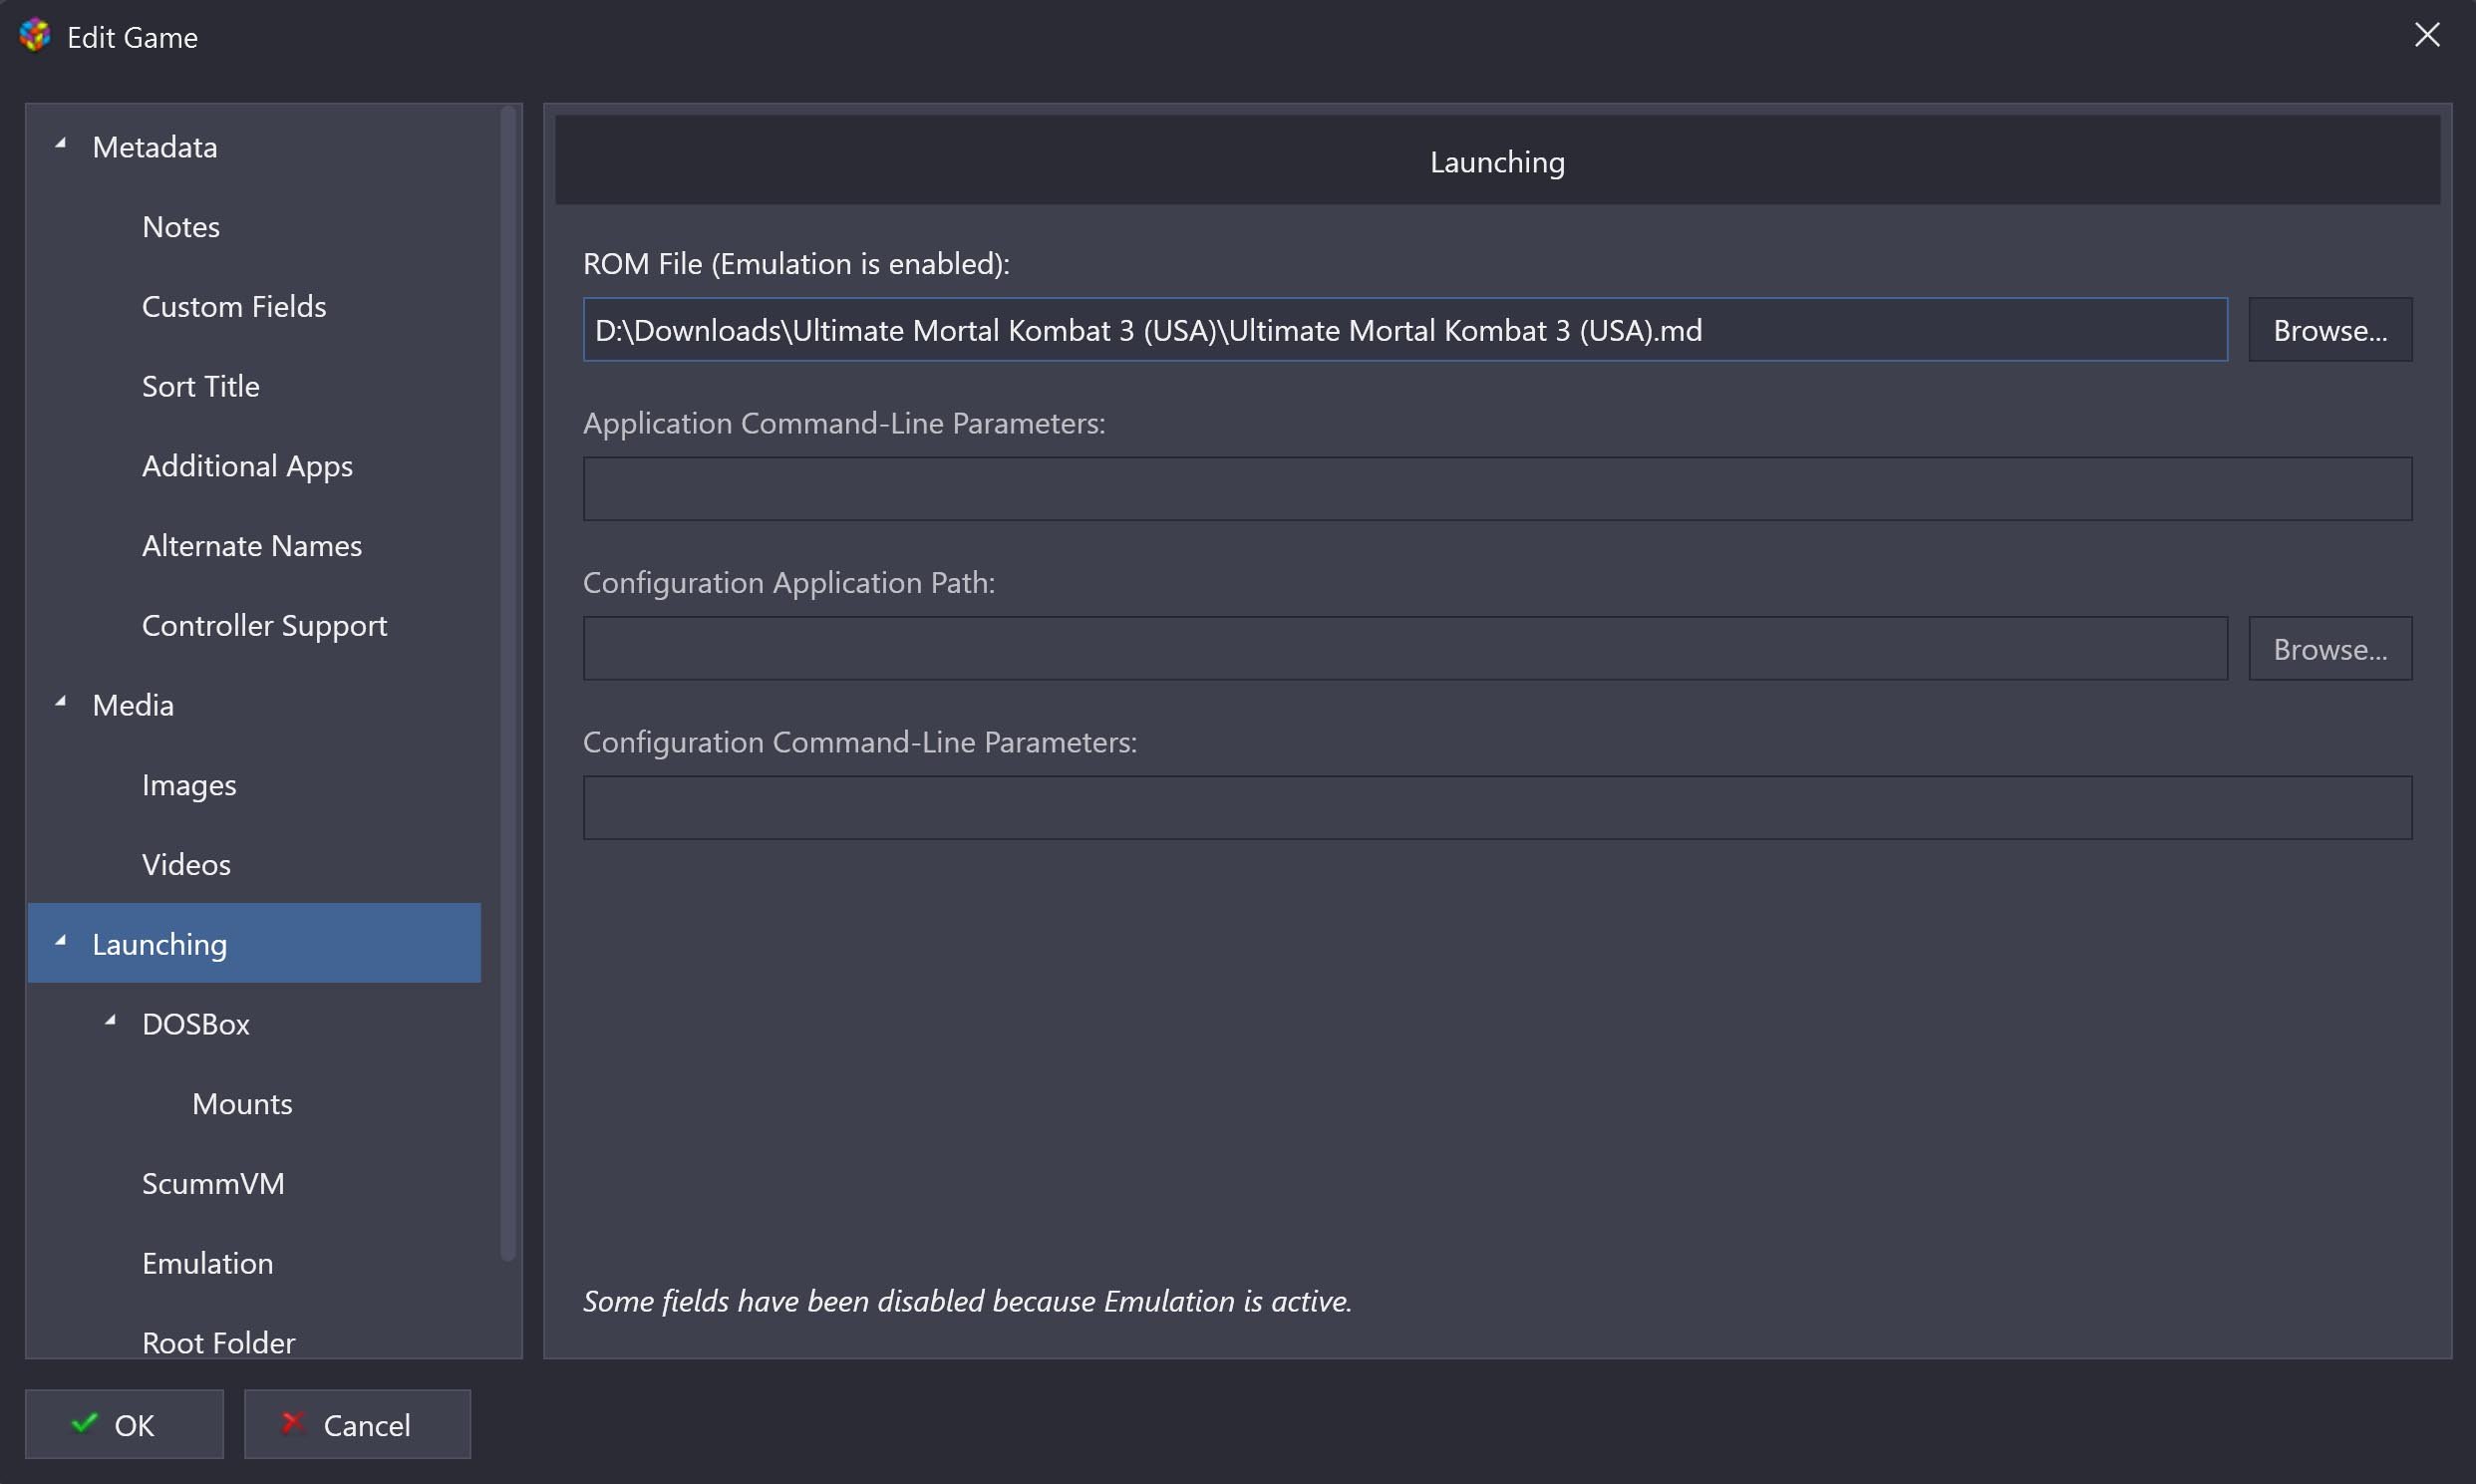Click Application Command-Line Parameters field
The width and height of the screenshot is (2476, 1484).
point(1497,489)
